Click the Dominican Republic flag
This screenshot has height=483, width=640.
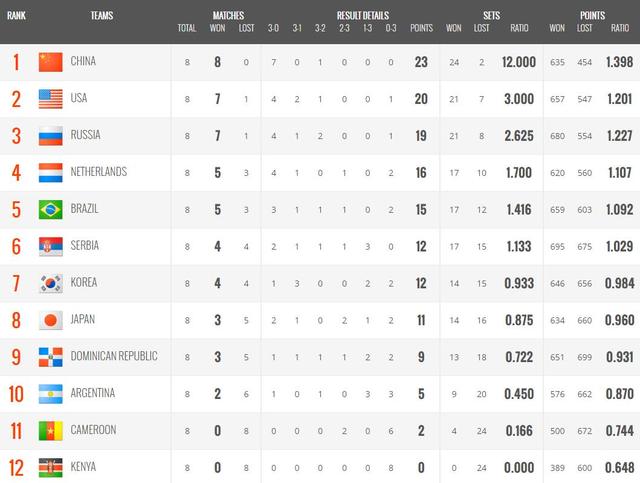pyautogui.click(x=50, y=356)
